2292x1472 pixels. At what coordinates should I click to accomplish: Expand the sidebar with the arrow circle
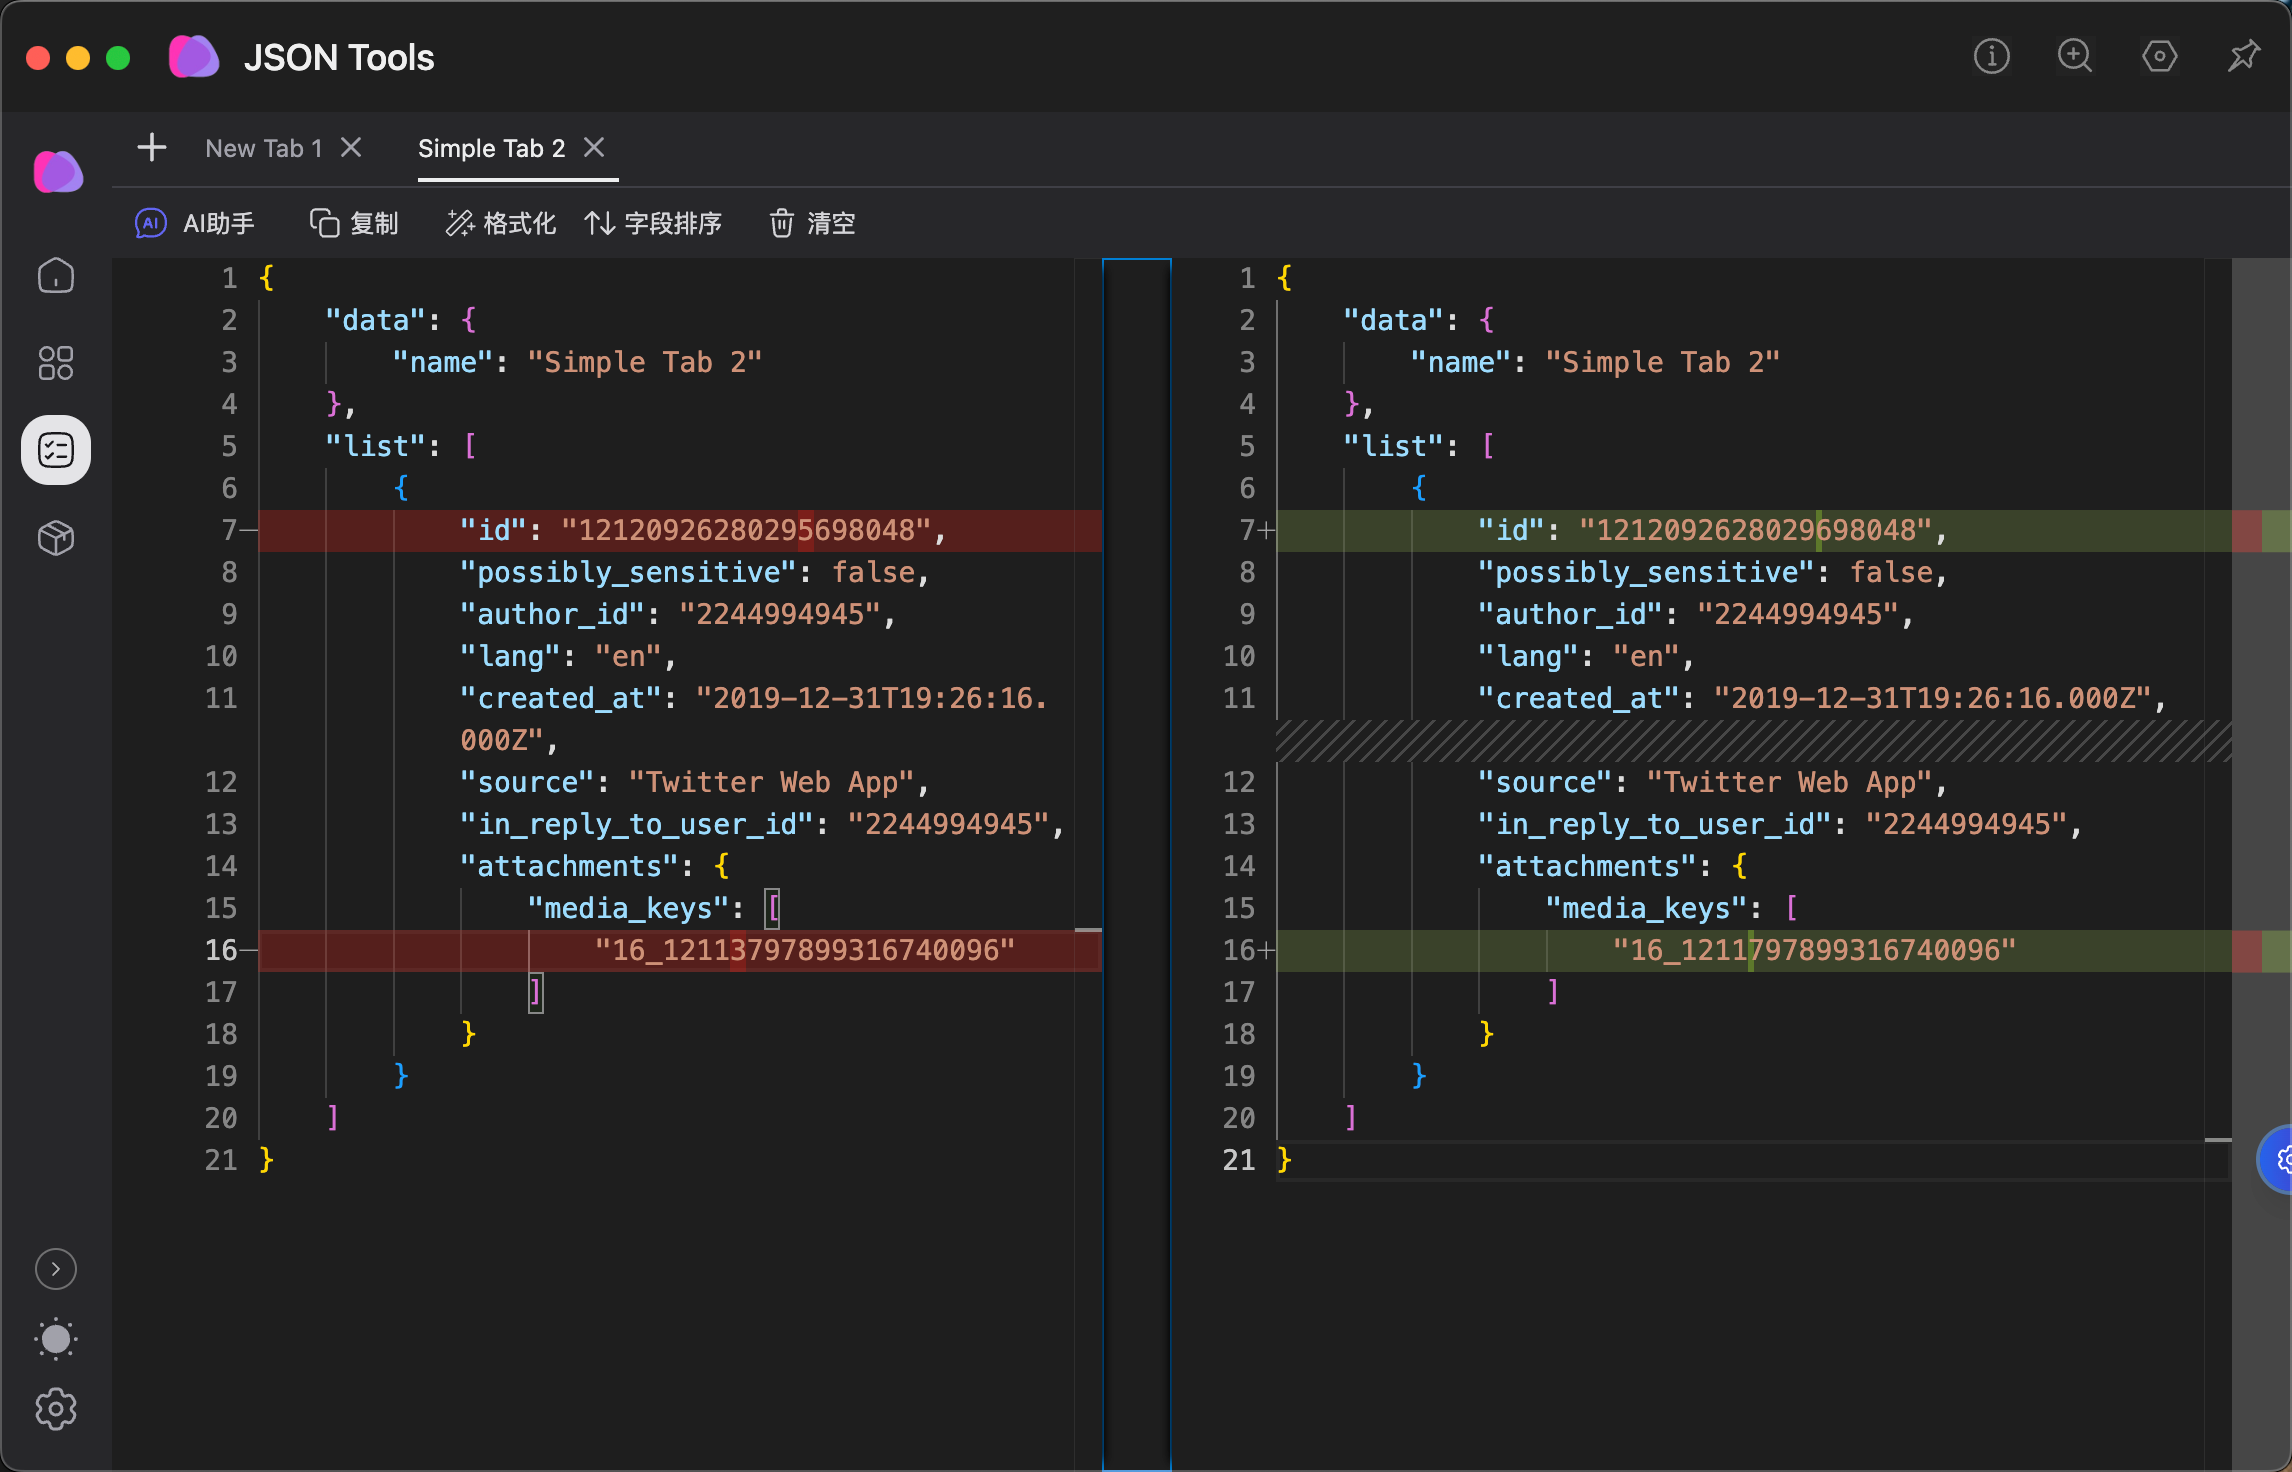click(56, 1269)
